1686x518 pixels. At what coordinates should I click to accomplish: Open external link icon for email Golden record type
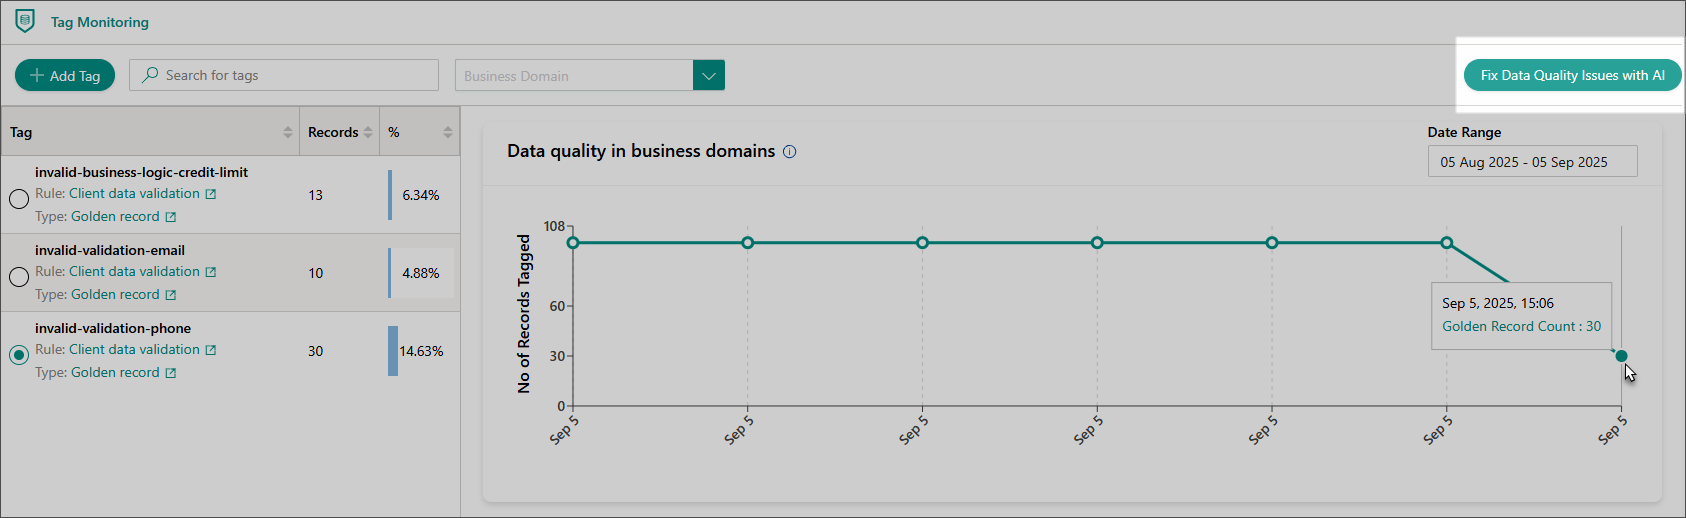(x=171, y=295)
